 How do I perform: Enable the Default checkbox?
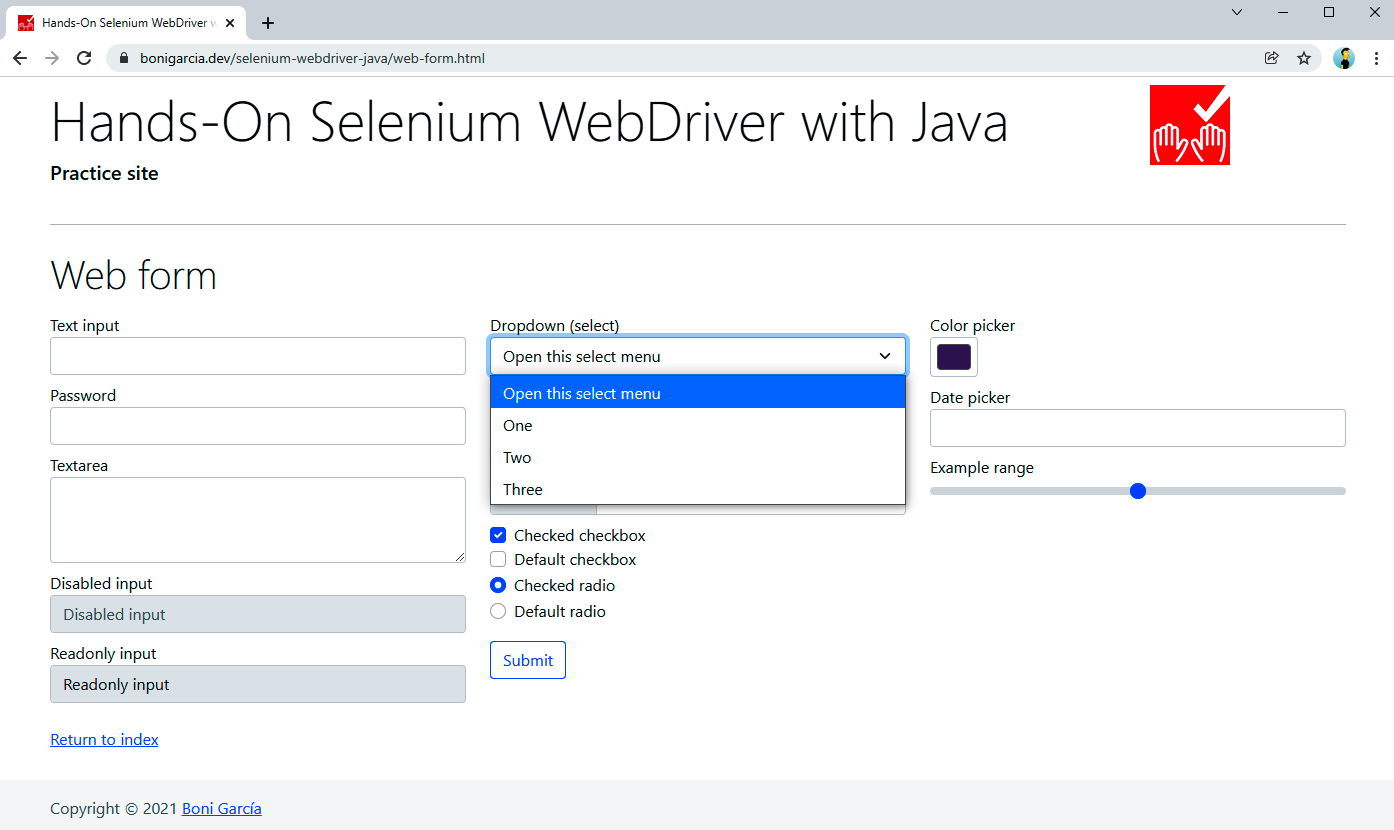point(498,560)
